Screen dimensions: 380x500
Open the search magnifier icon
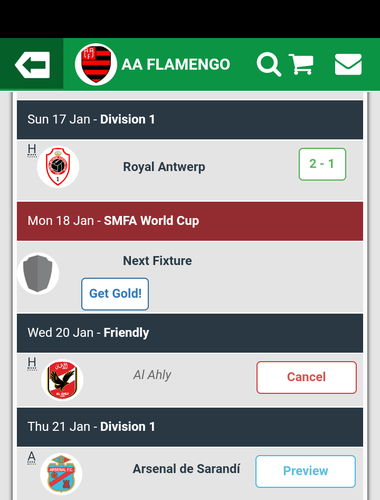[269, 64]
